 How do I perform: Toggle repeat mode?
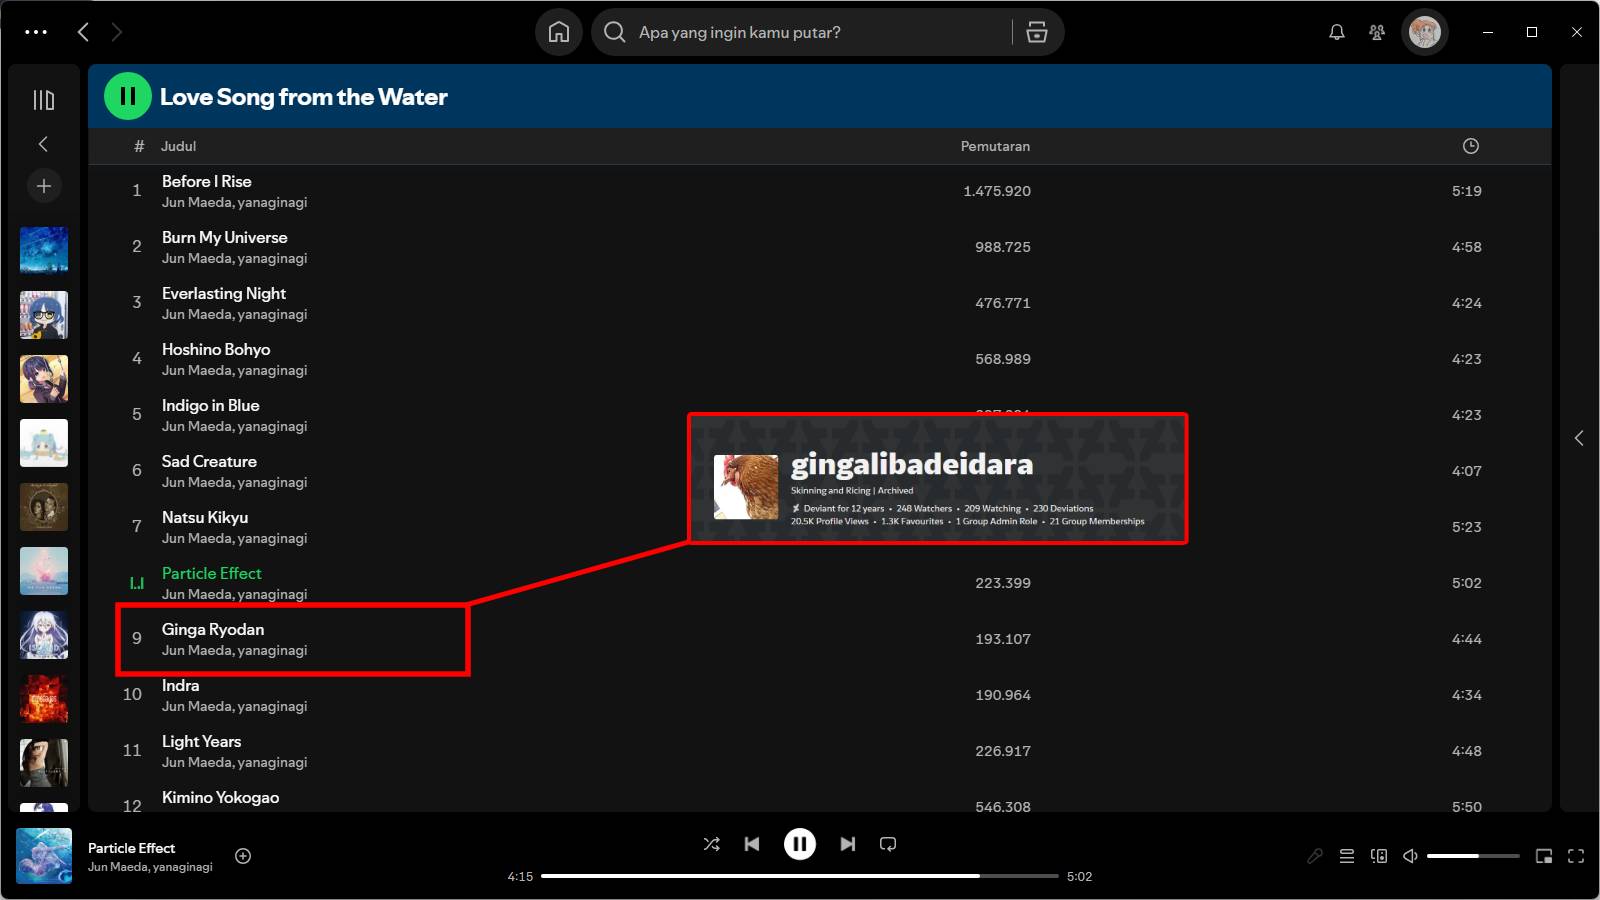(x=888, y=844)
